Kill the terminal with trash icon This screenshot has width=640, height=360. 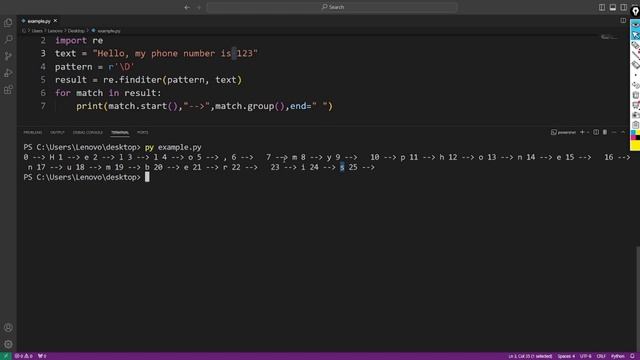click(x=605, y=132)
